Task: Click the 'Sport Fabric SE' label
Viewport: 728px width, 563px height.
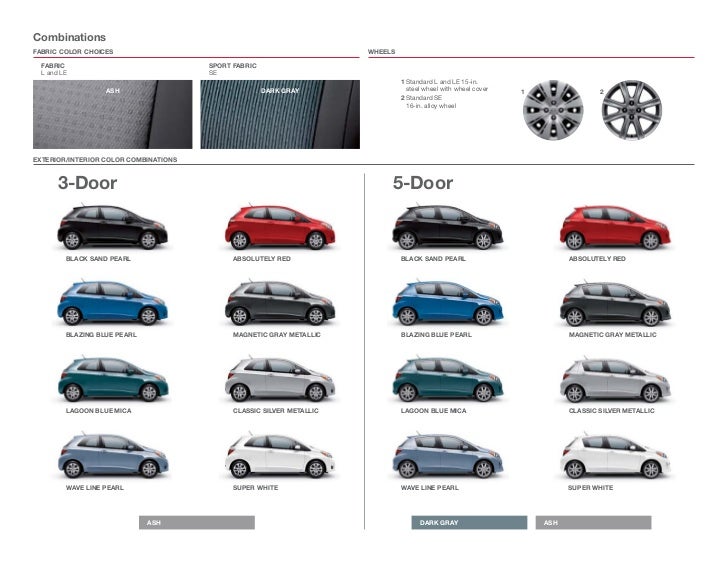Action: (233, 69)
